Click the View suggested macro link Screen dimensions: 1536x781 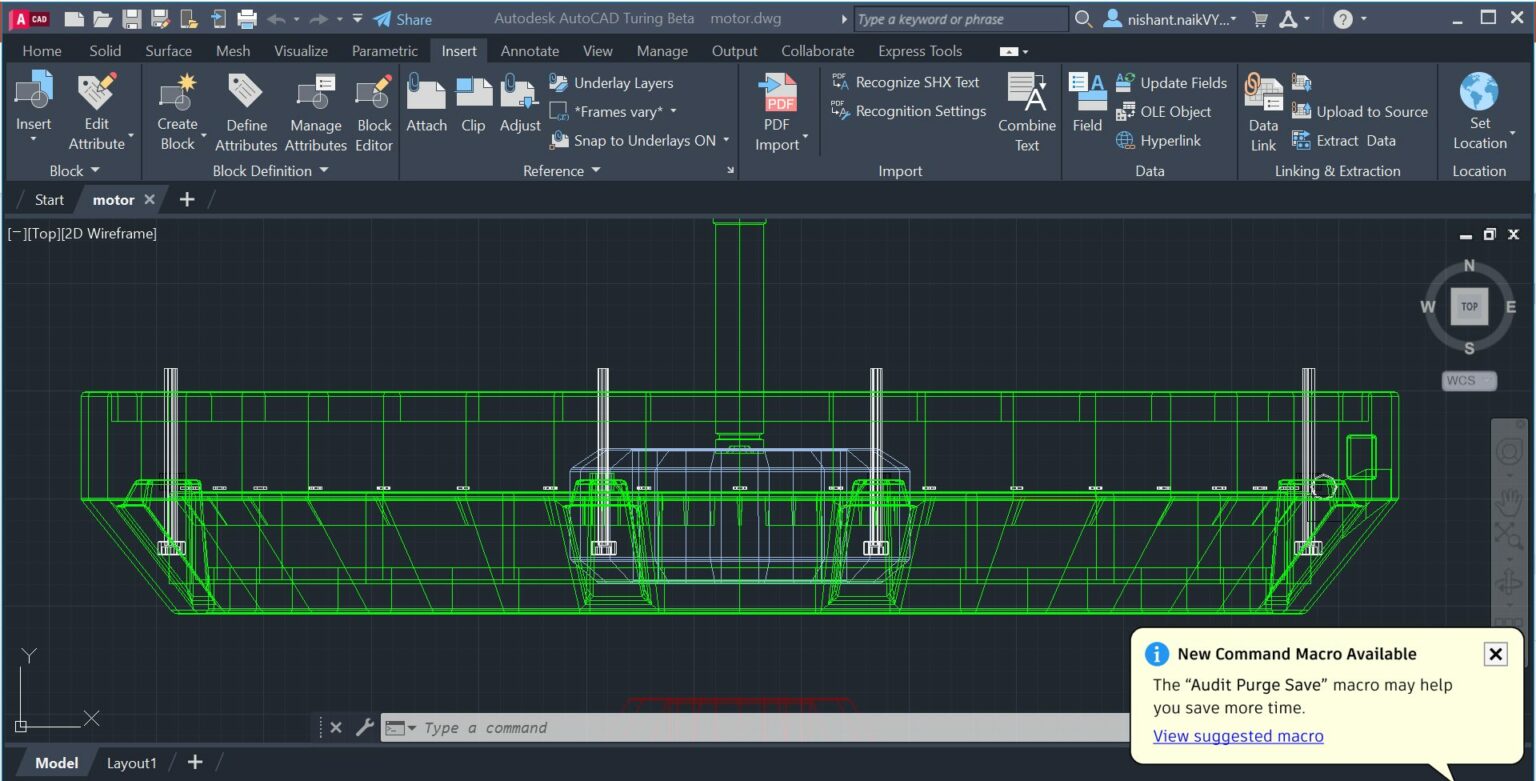tap(1238, 735)
